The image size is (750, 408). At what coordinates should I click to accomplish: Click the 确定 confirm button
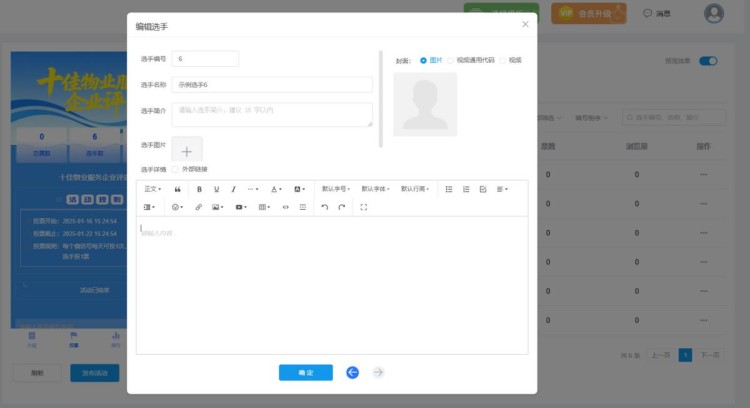coord(305,372)
